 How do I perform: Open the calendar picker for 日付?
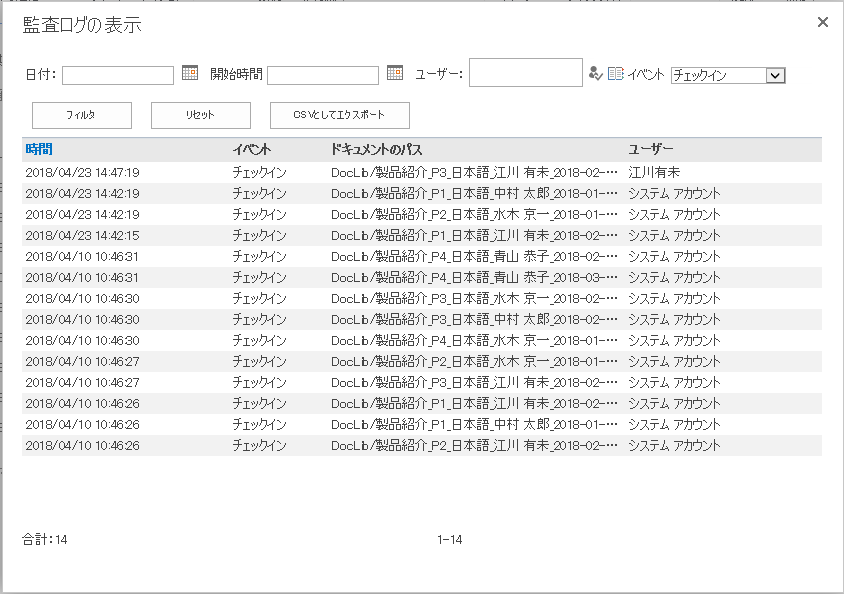pyautogui.click(x=190, y=73)
